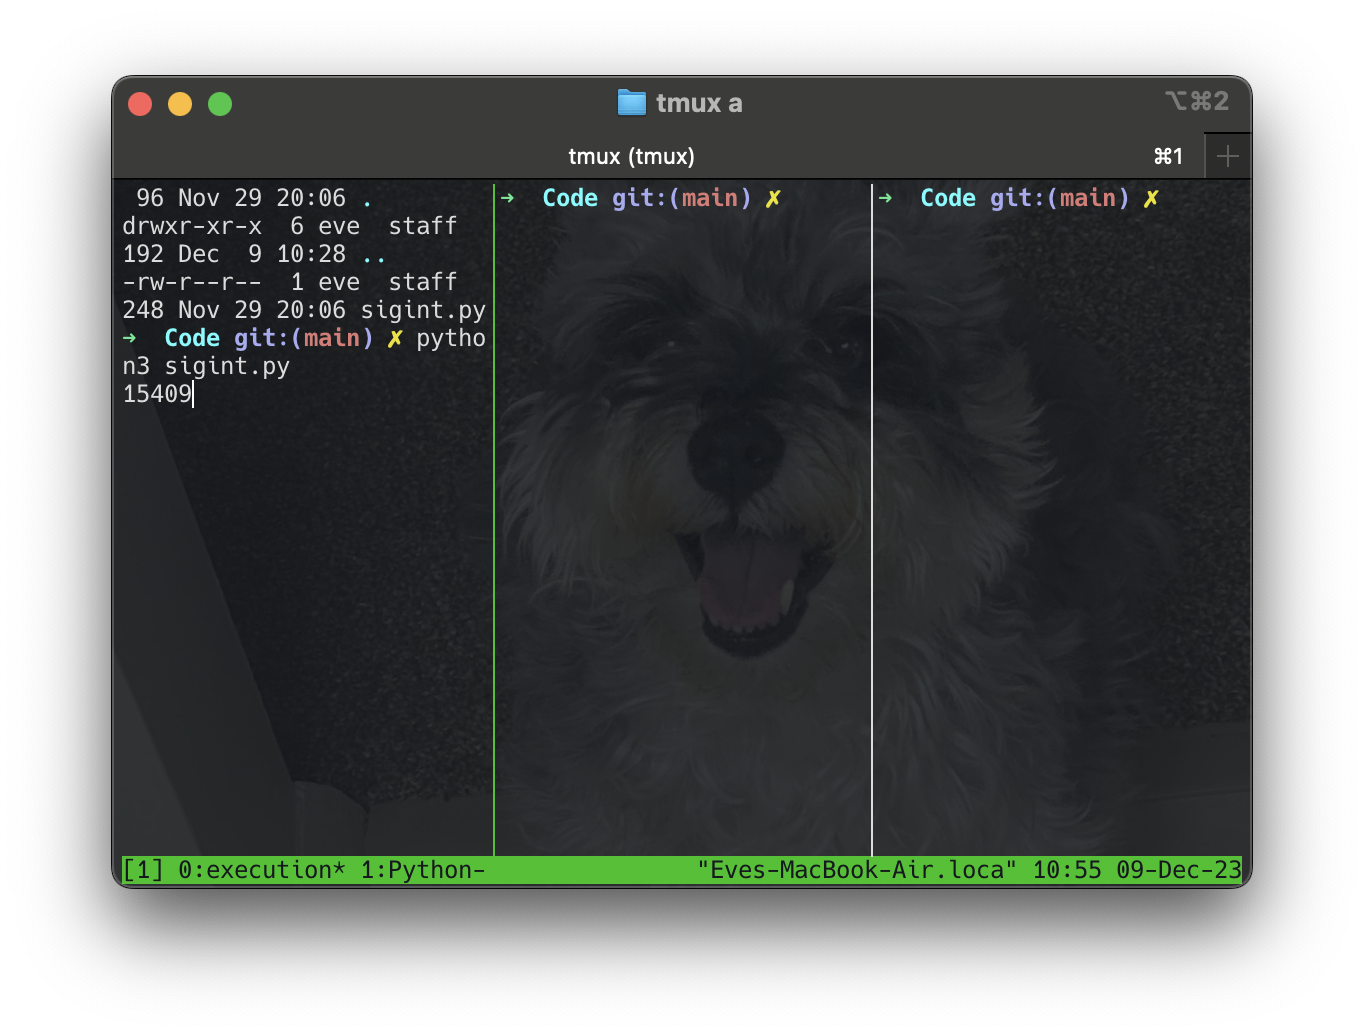The image size is (1364, 1036).
Task: Click the 15409 output line in the left pane
Action: (x=157, y=394)
